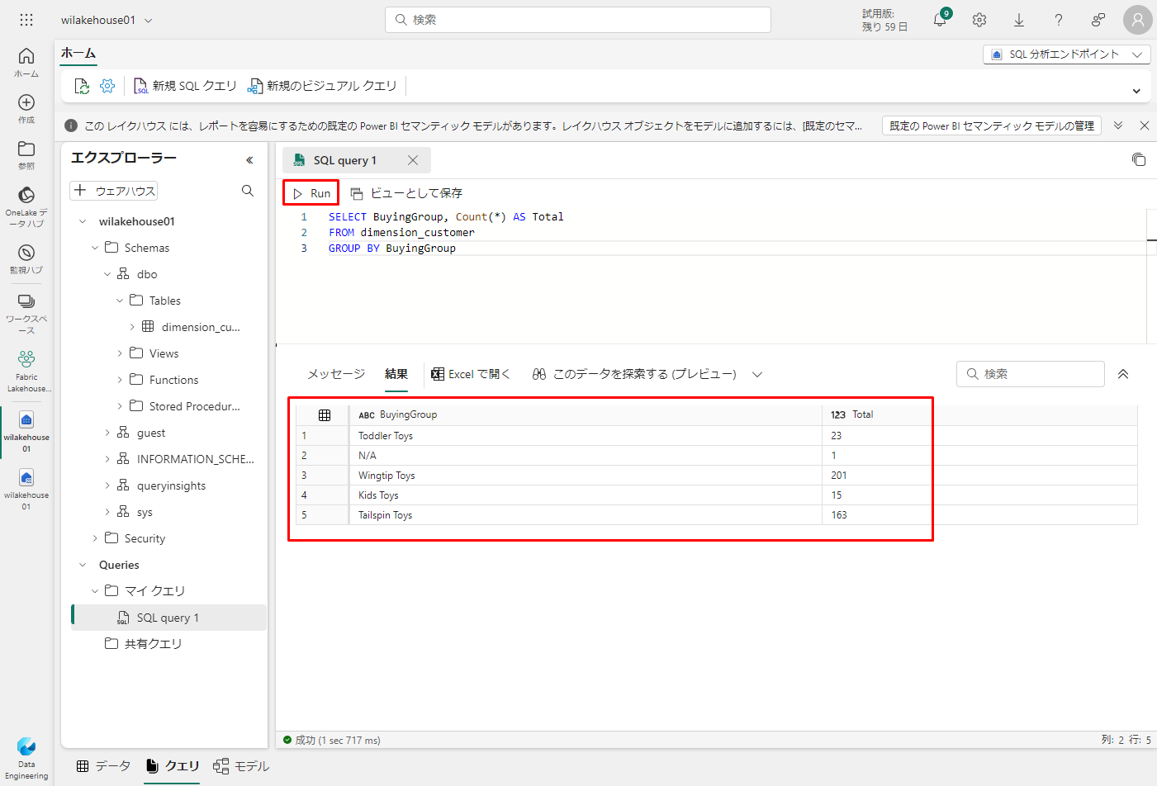Image resolution: width=1157 pixels, height=786 pixels.
Task: Expand the guest schema
Action: point(107,433)
